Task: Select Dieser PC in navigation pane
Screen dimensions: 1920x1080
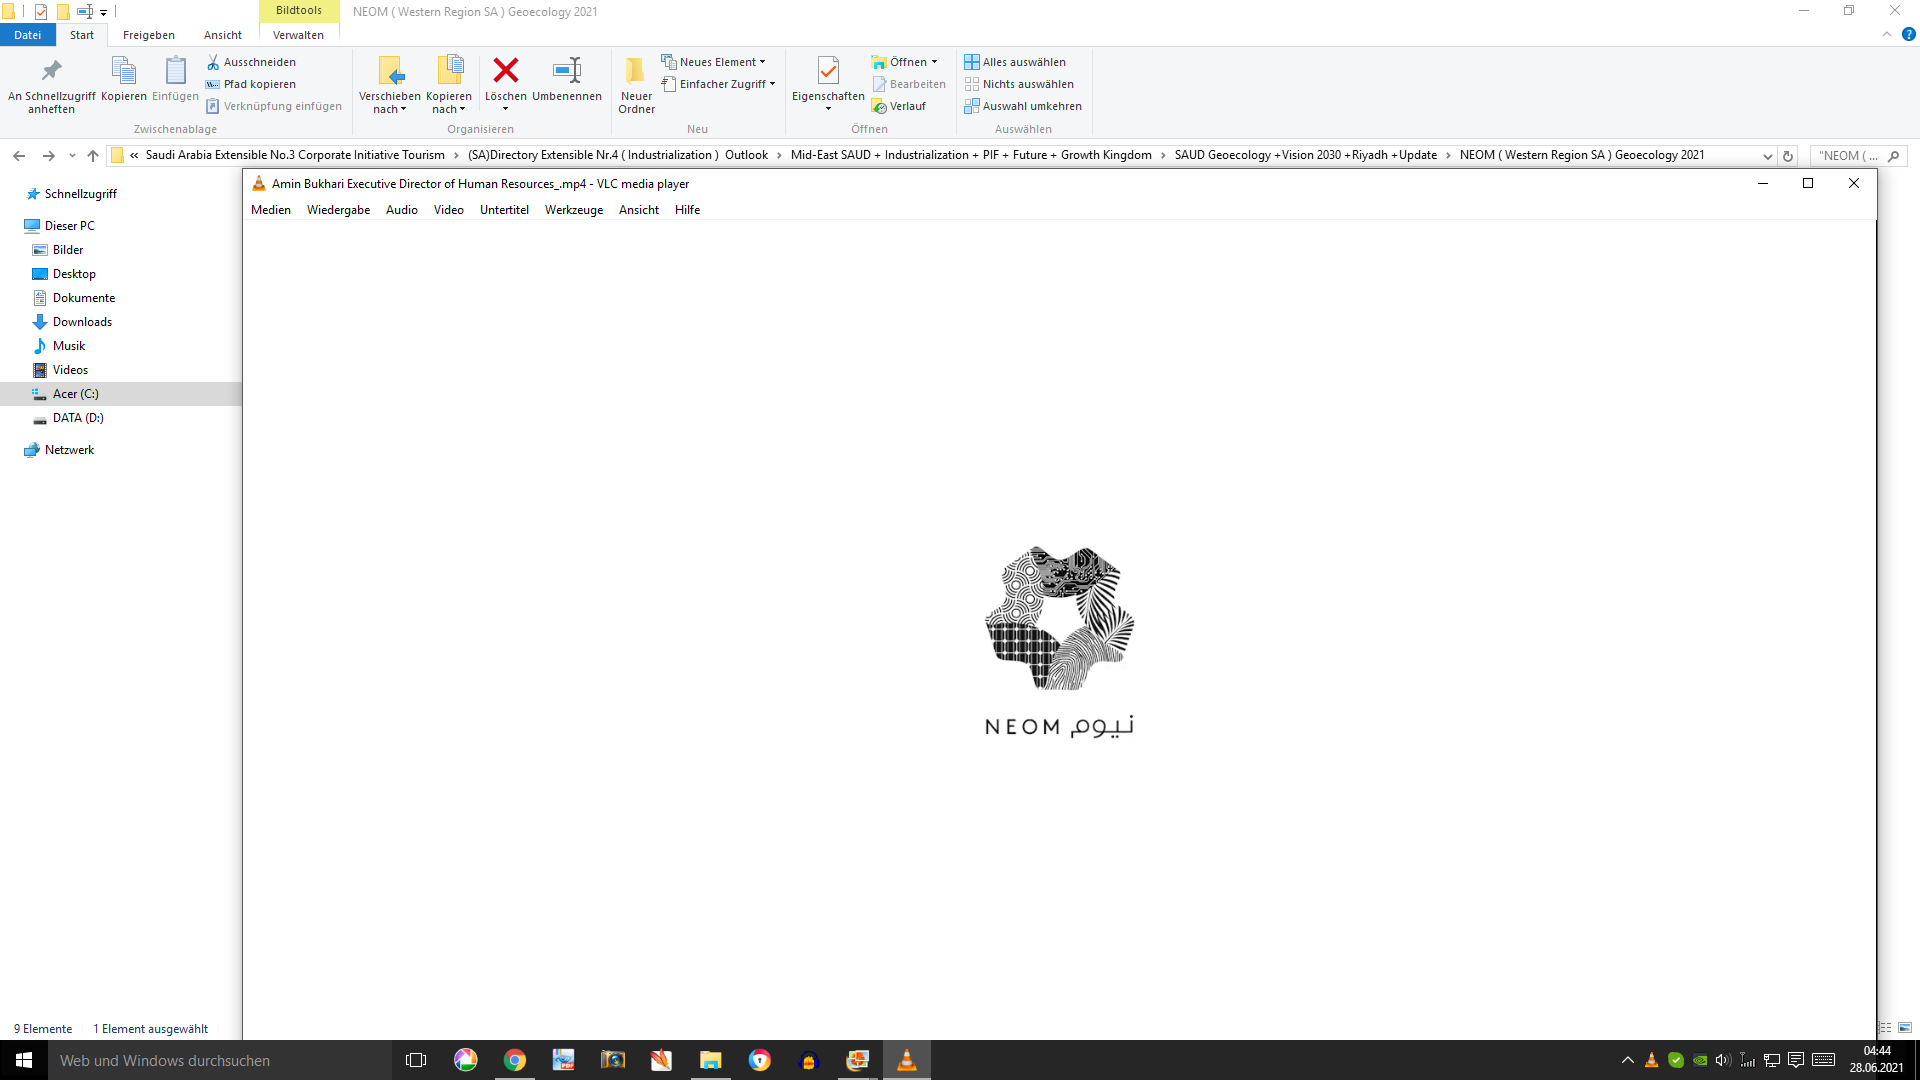Action: (x=69, y=226)
